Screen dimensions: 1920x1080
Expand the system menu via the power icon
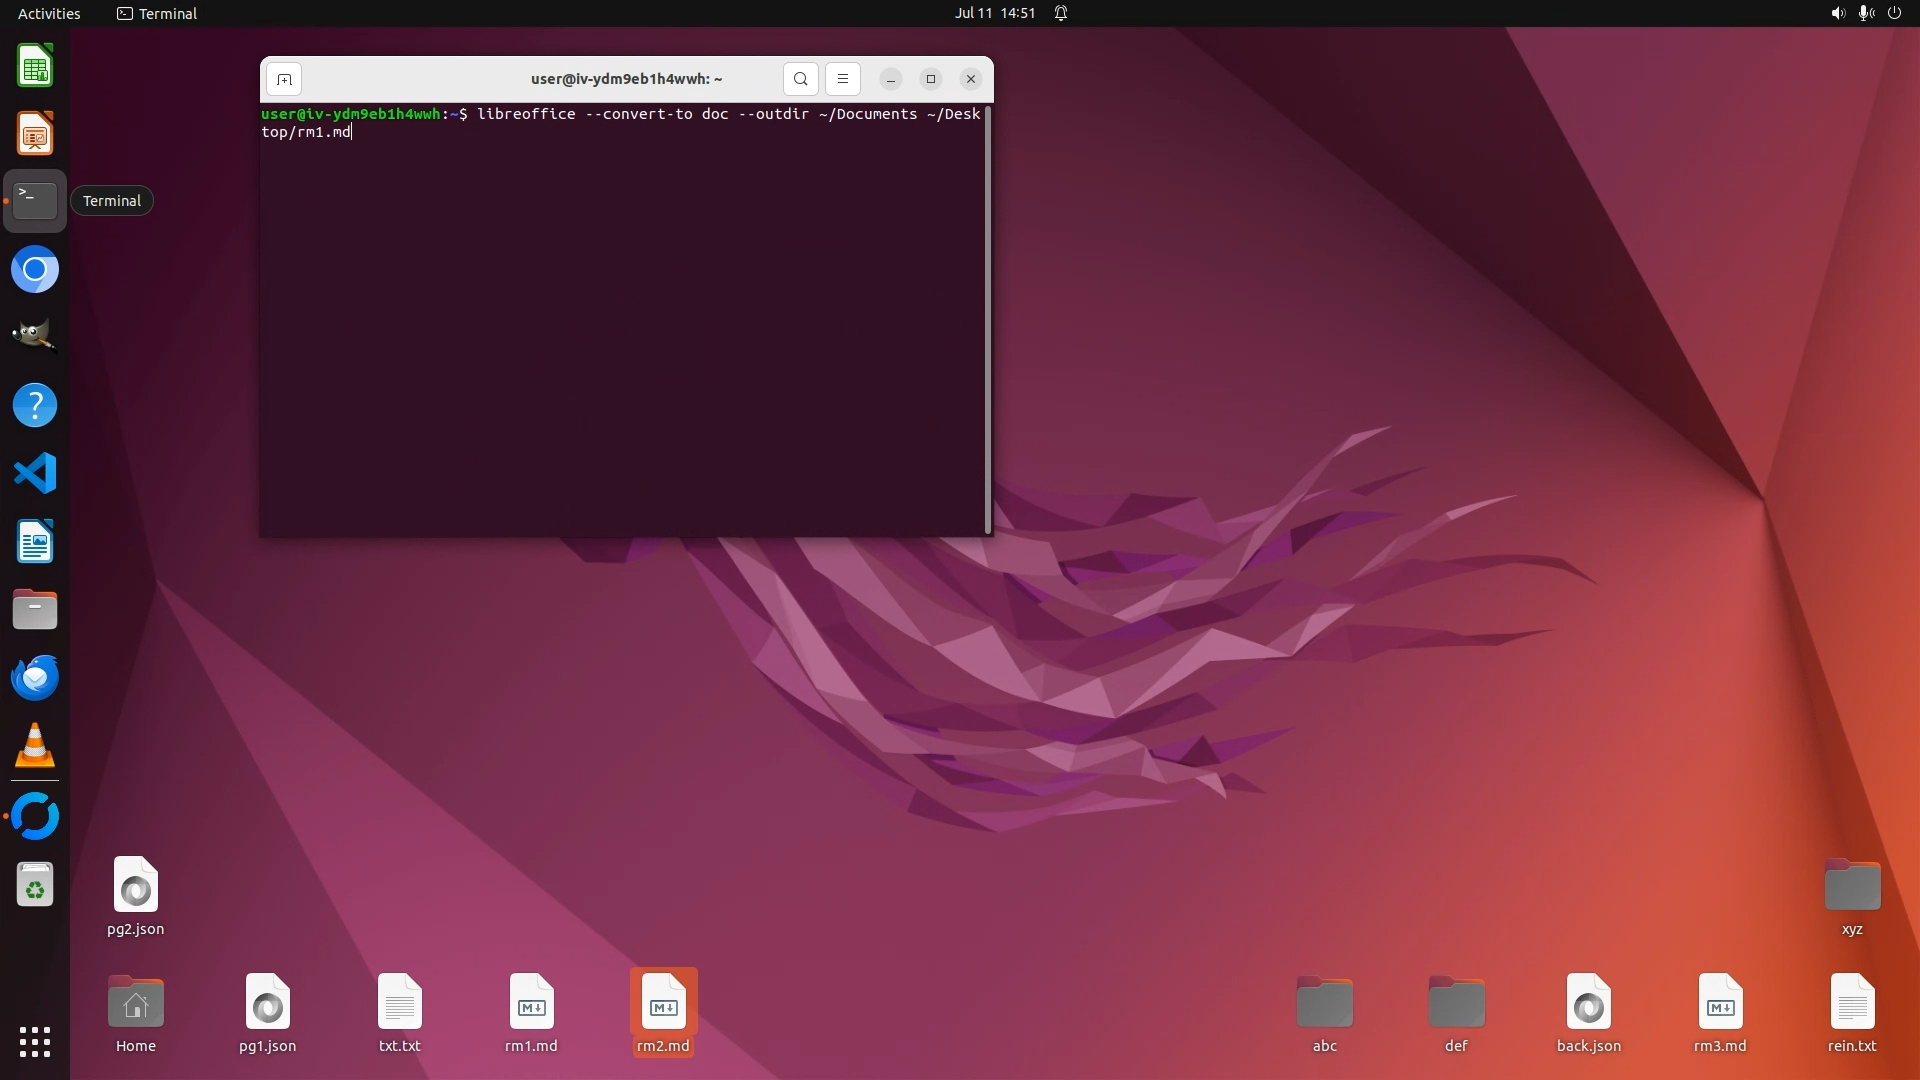(x=1894, y=13)
